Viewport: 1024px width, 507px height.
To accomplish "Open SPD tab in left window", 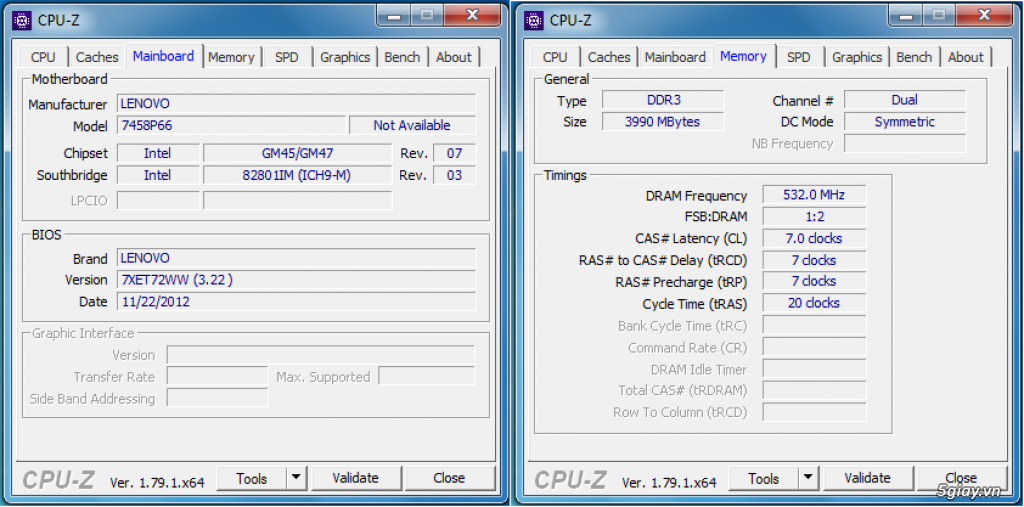I will (x=287, y=57).
